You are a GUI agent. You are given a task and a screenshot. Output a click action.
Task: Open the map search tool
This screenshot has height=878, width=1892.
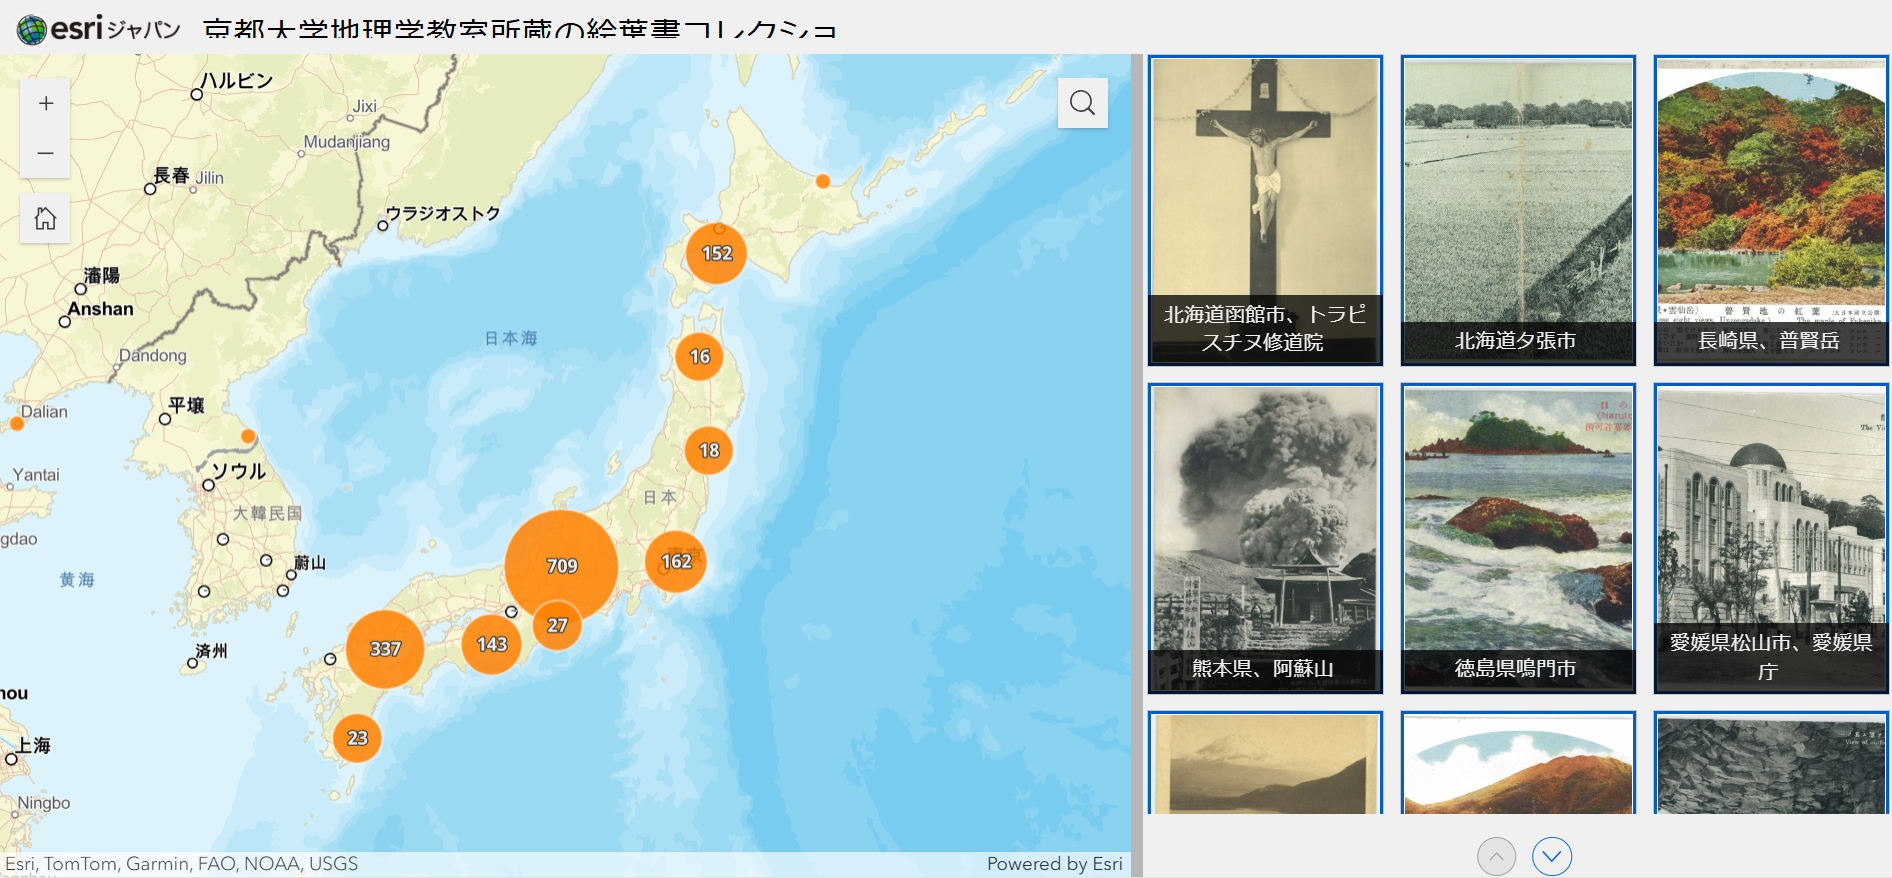click(x=1082, y=102)
